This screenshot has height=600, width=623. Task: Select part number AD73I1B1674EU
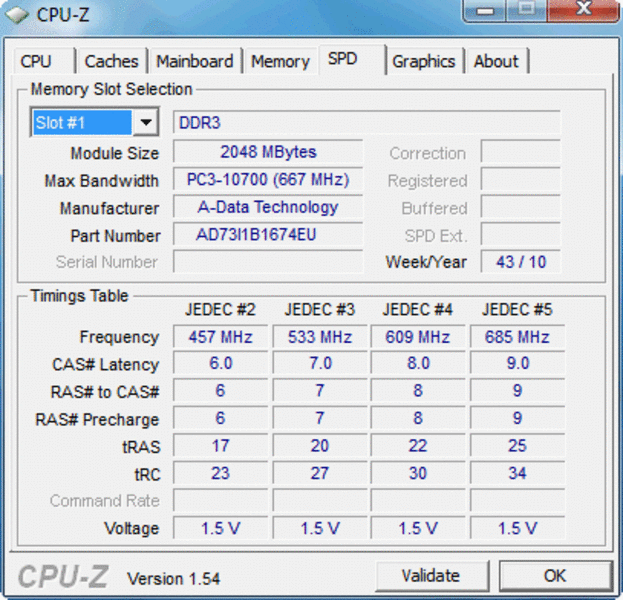click(x=268, y=234)
